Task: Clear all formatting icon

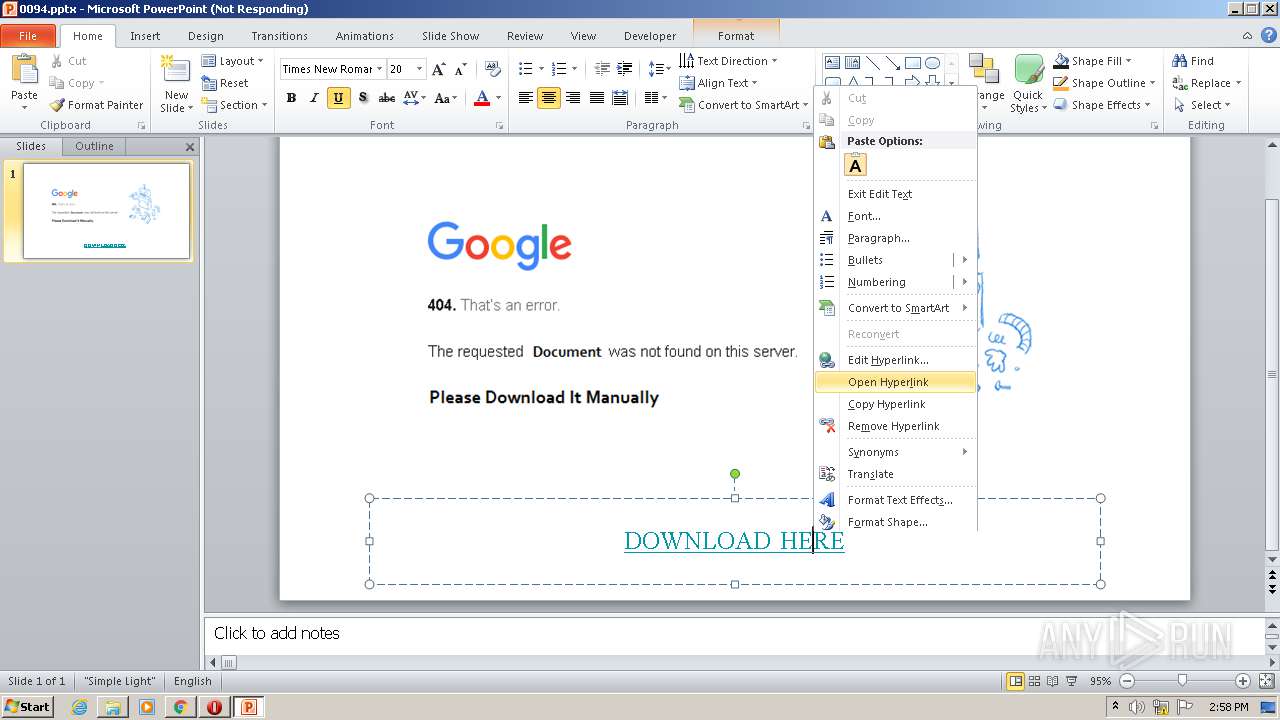Action: 492,69
